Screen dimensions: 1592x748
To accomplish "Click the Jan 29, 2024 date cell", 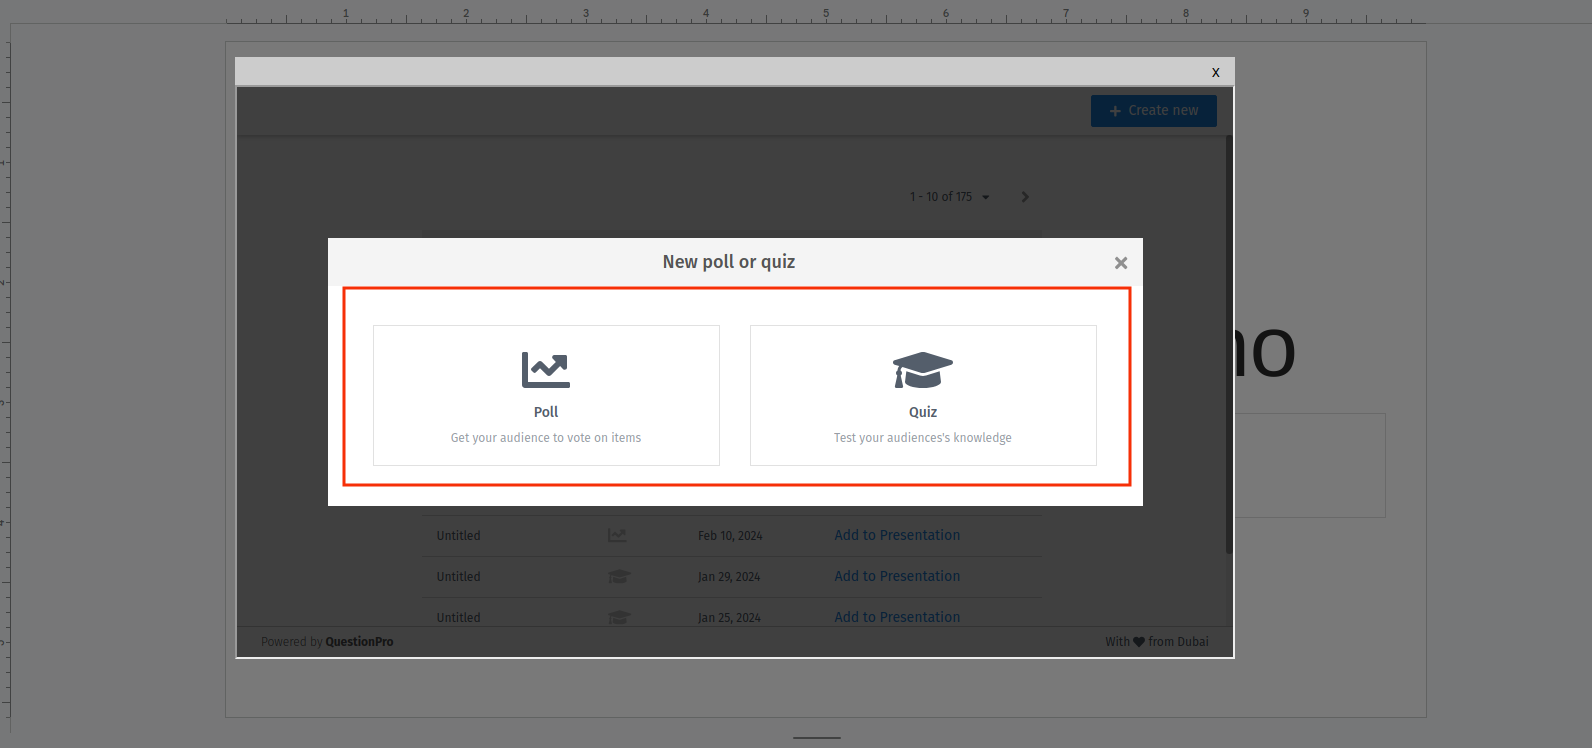I will pos(729,577).
